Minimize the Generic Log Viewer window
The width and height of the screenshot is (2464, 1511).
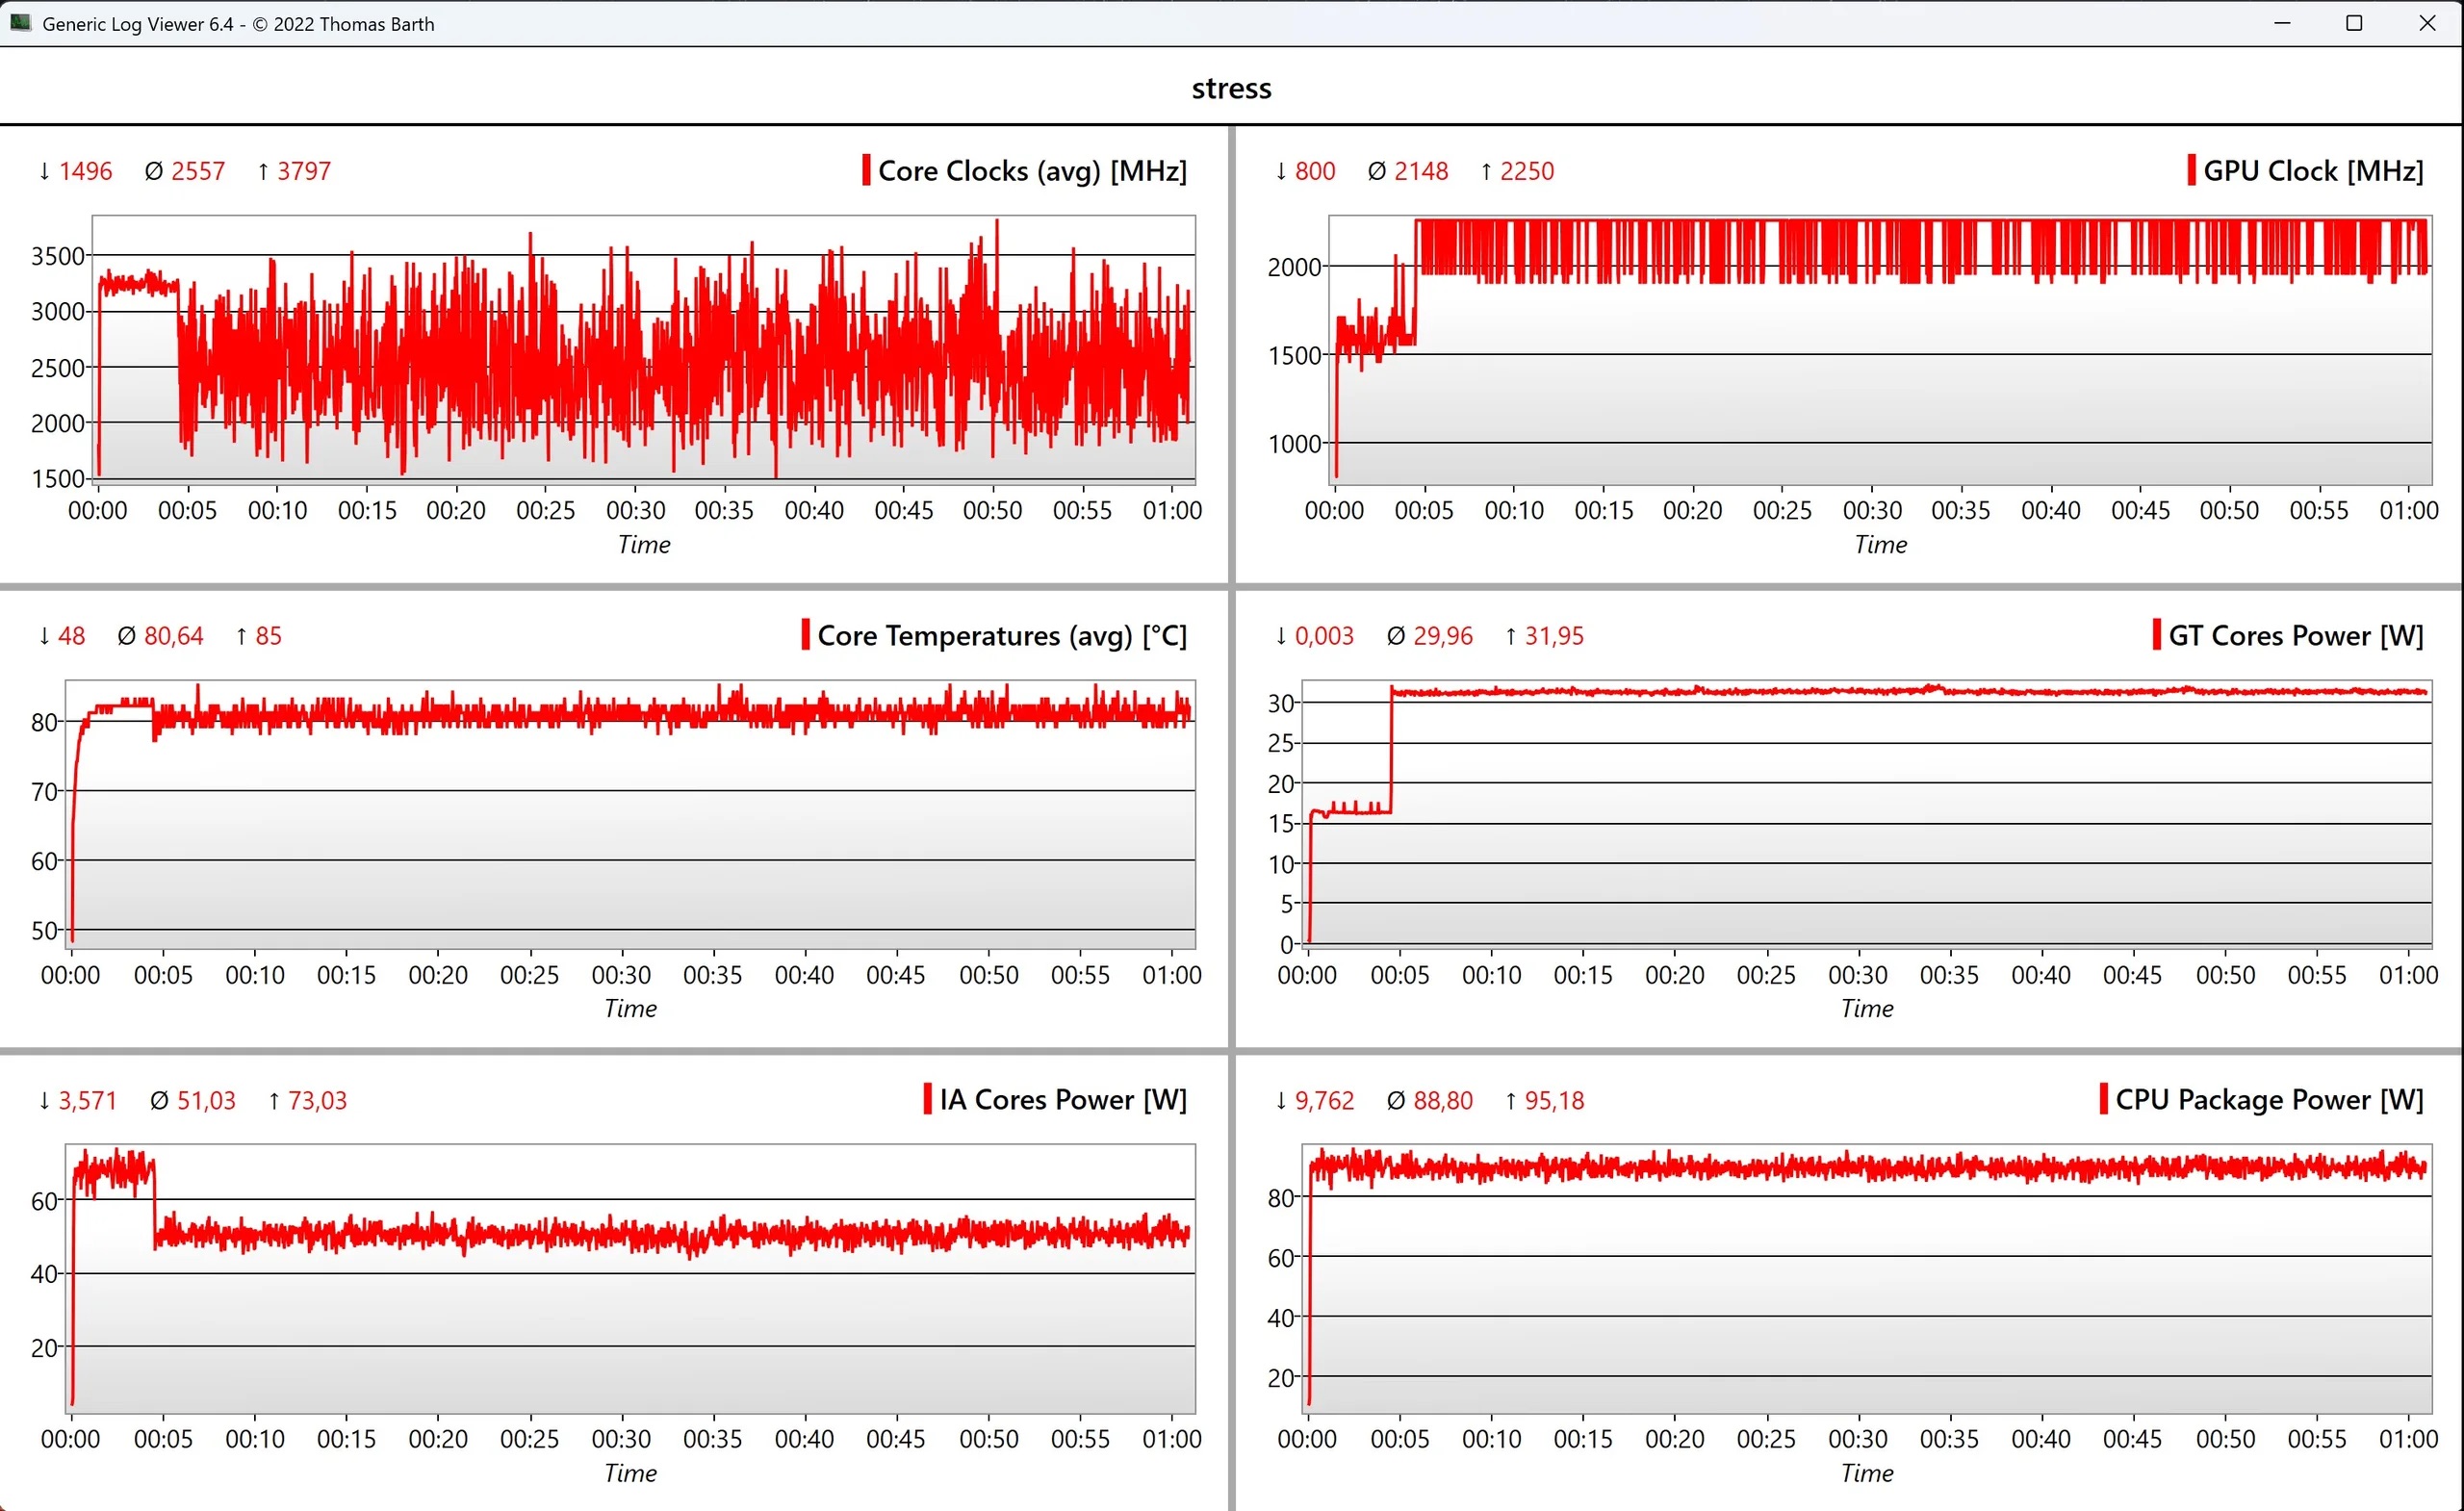click(x=2282, y=23)
